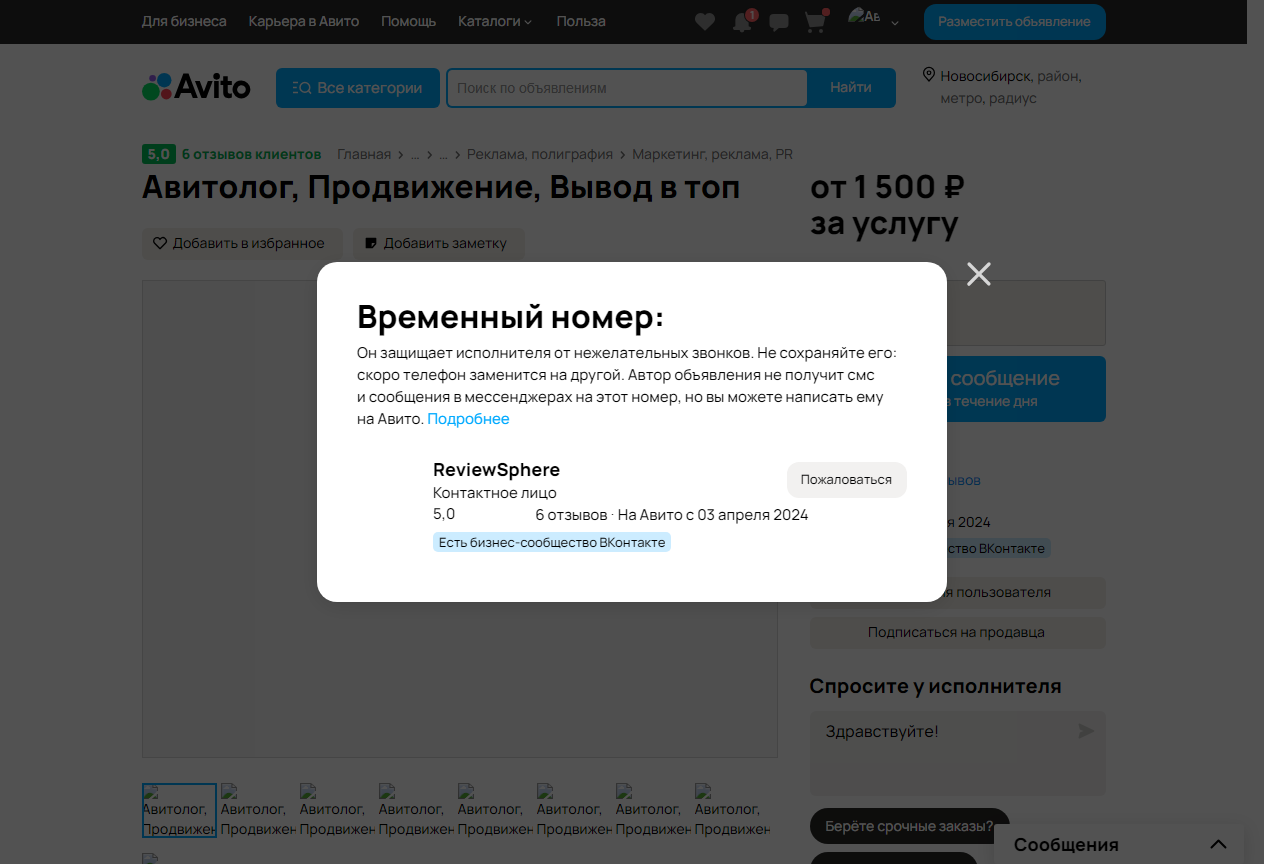Click send arrow in Здравствуйте message box
The height and width of the screenshot is (864, 1264).
coord(1085,731)
